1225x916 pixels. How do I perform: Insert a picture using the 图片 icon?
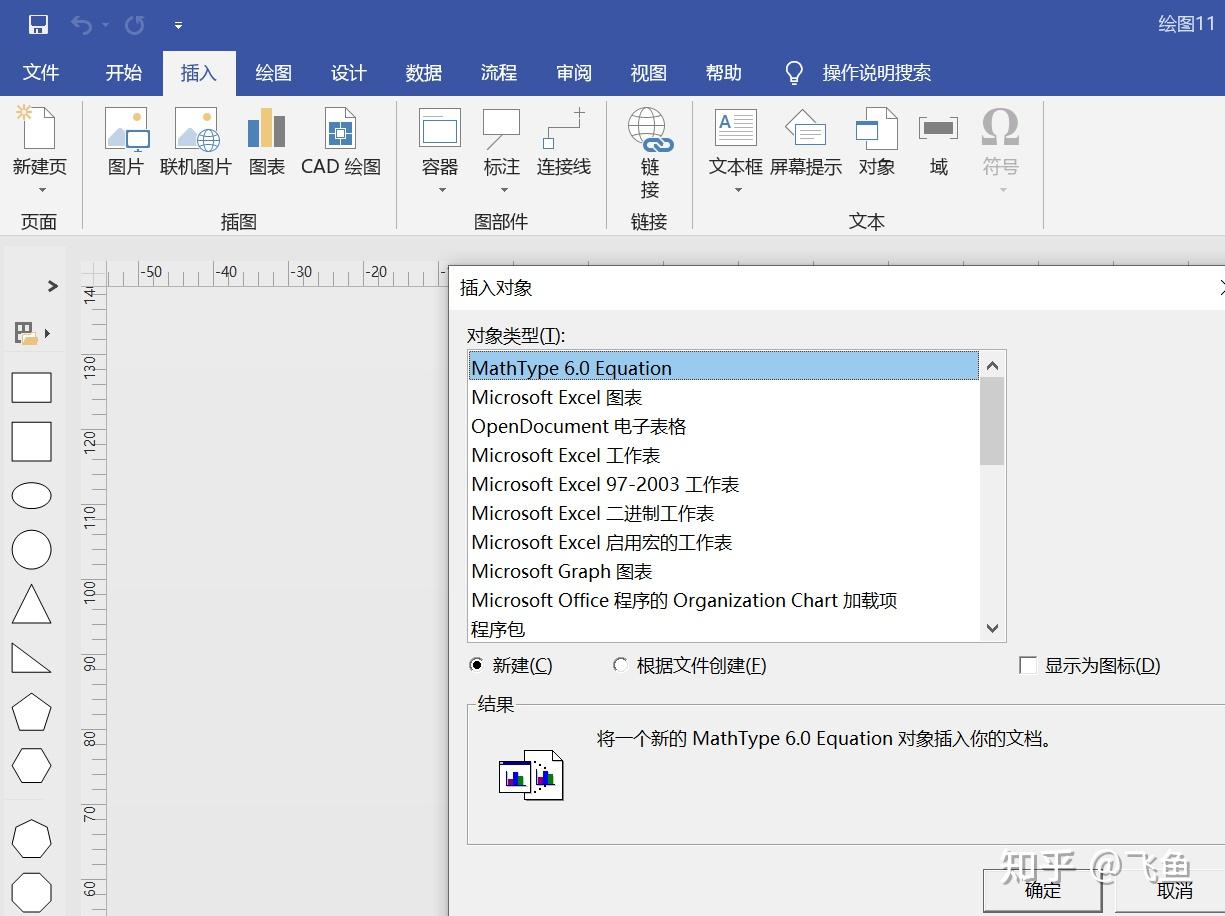(126, 140)
